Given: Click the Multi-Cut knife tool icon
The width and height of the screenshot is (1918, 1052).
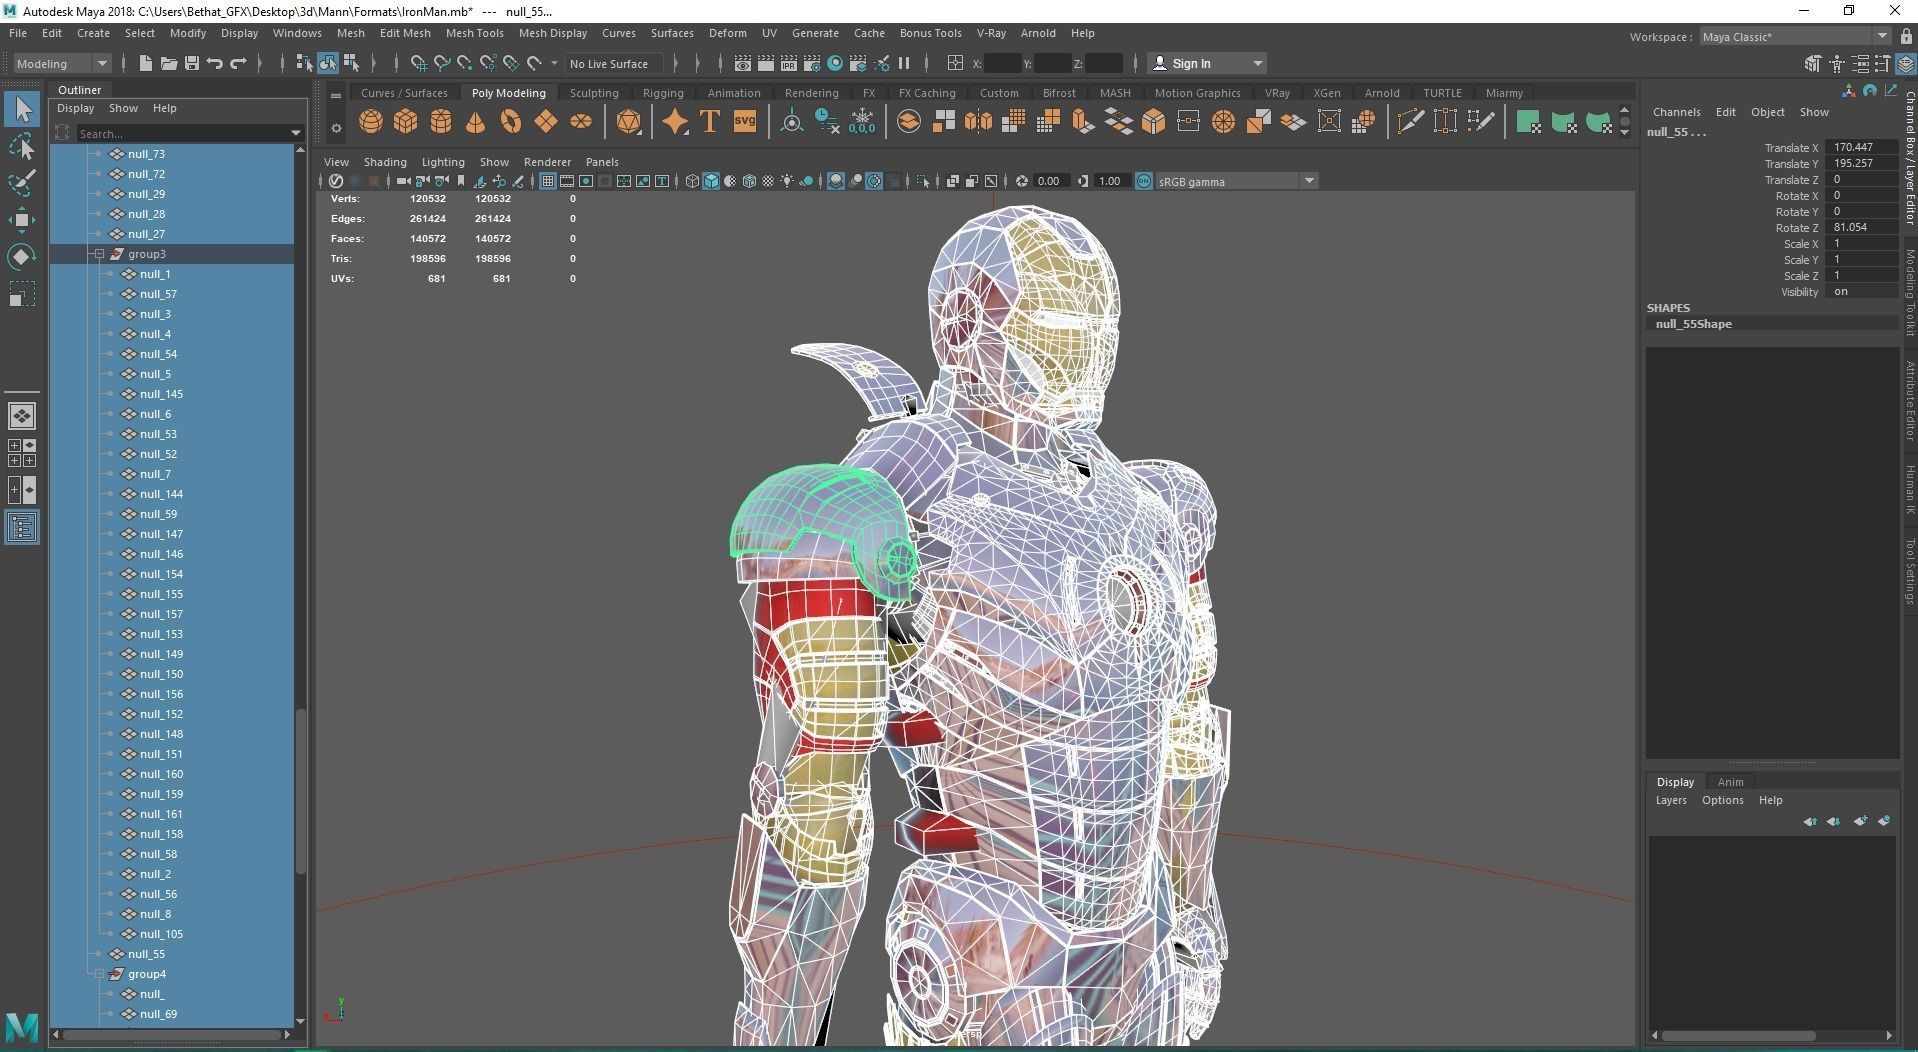Looking at the screenshot, I should pos(1410,122).
